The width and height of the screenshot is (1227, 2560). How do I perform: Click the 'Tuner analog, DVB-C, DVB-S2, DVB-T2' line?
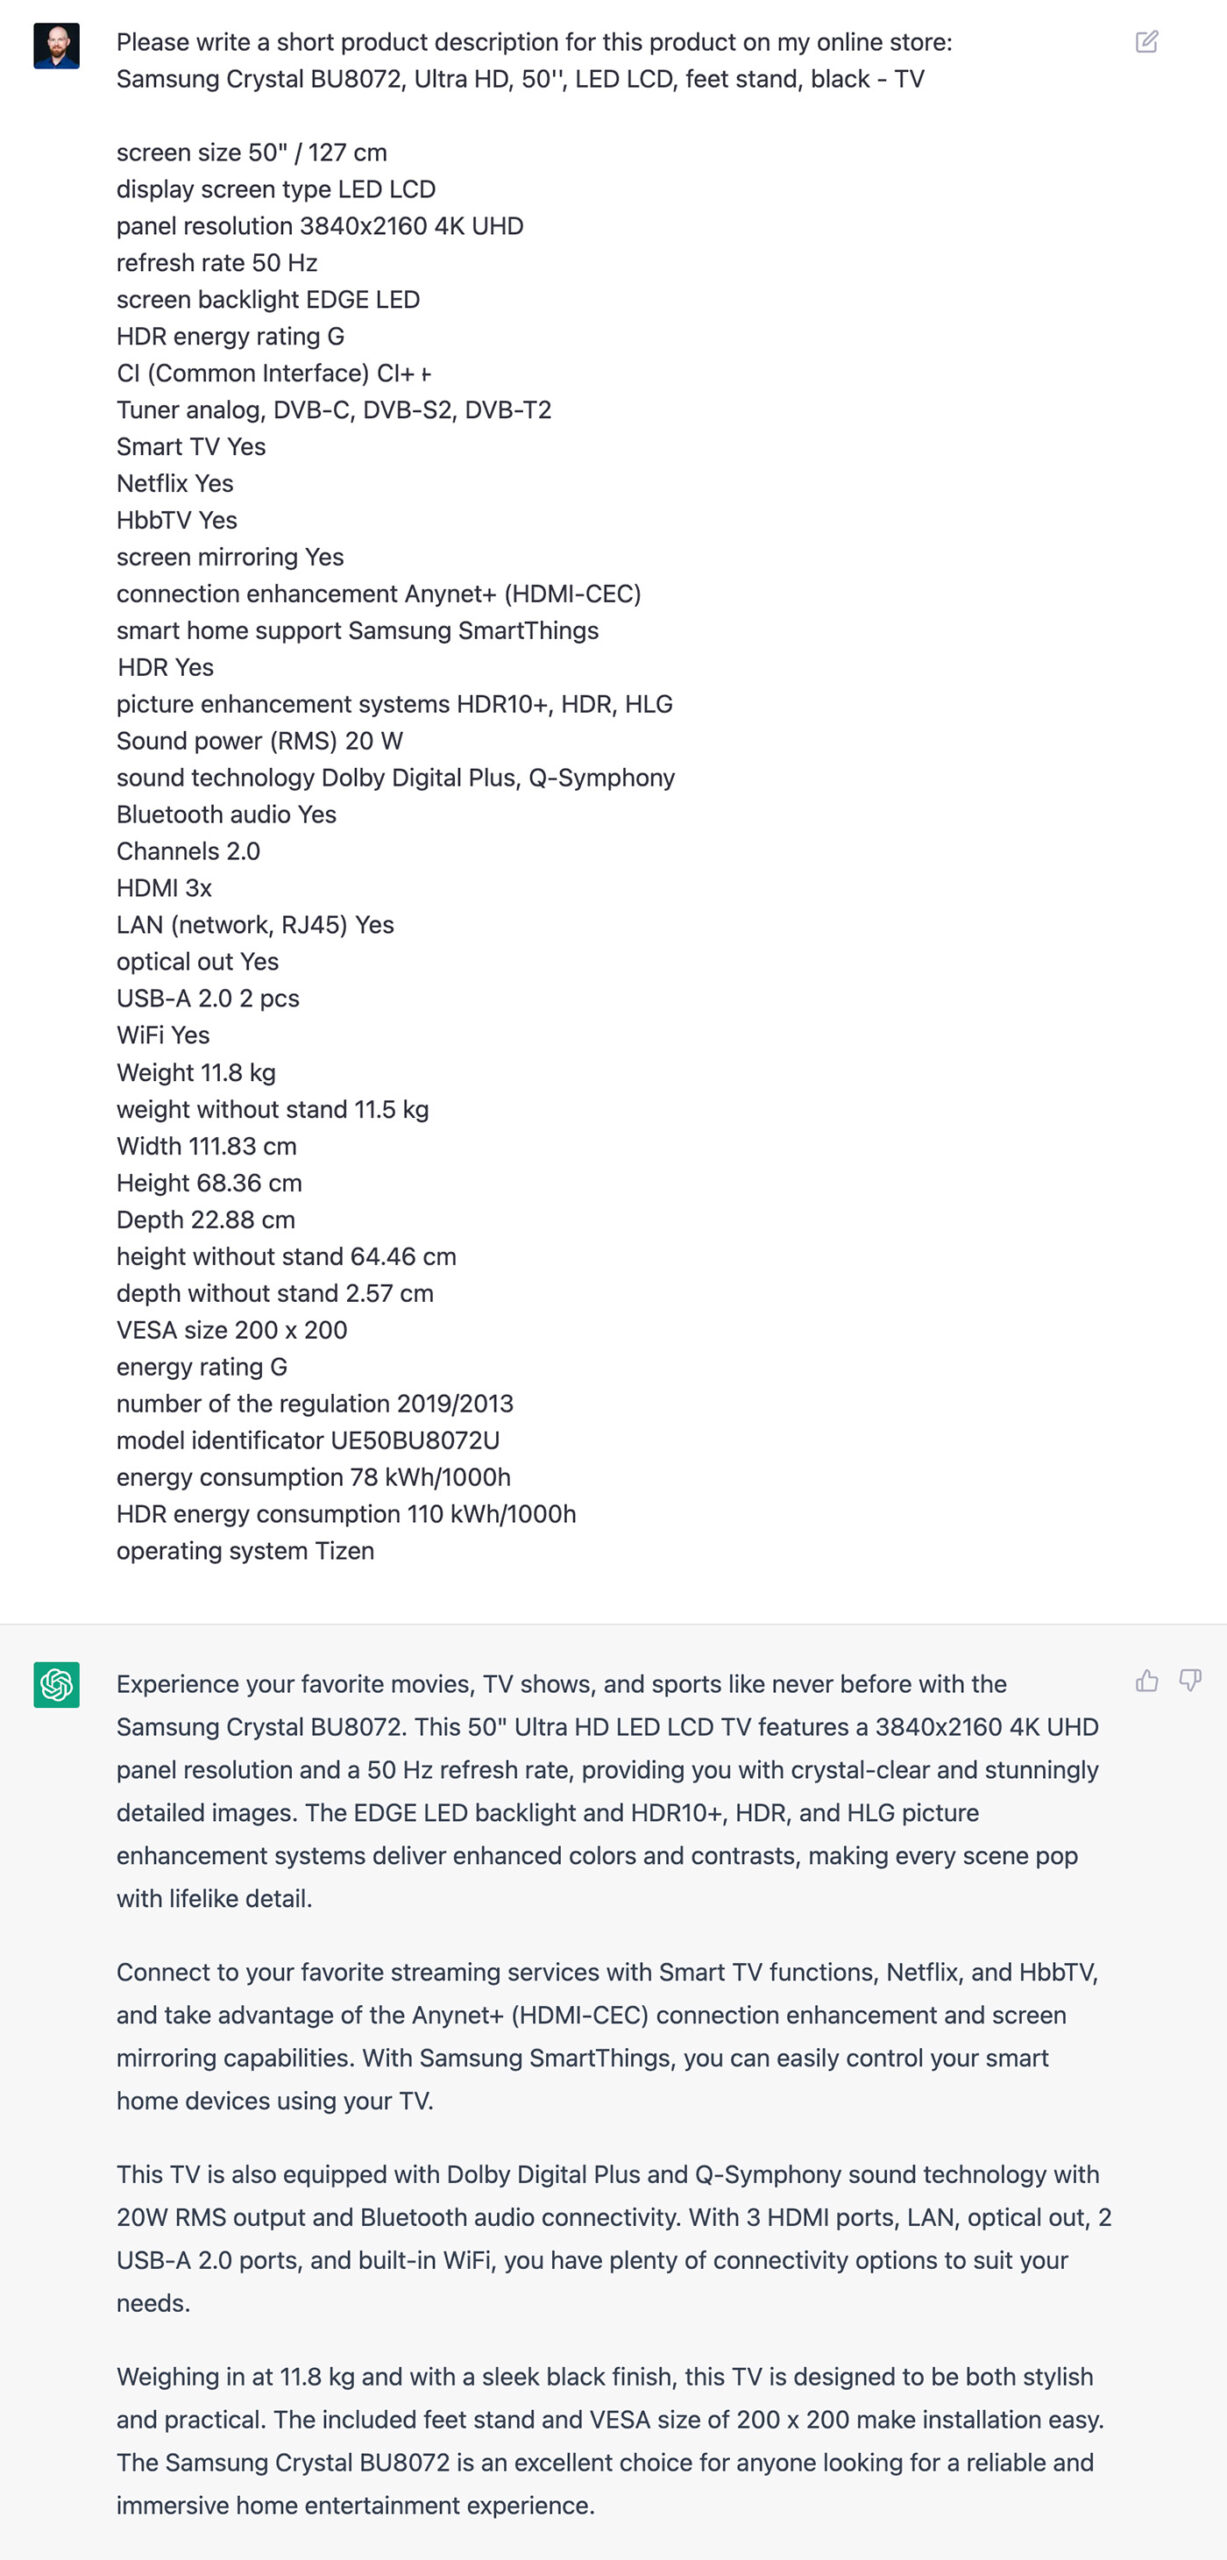pos(334,410)
